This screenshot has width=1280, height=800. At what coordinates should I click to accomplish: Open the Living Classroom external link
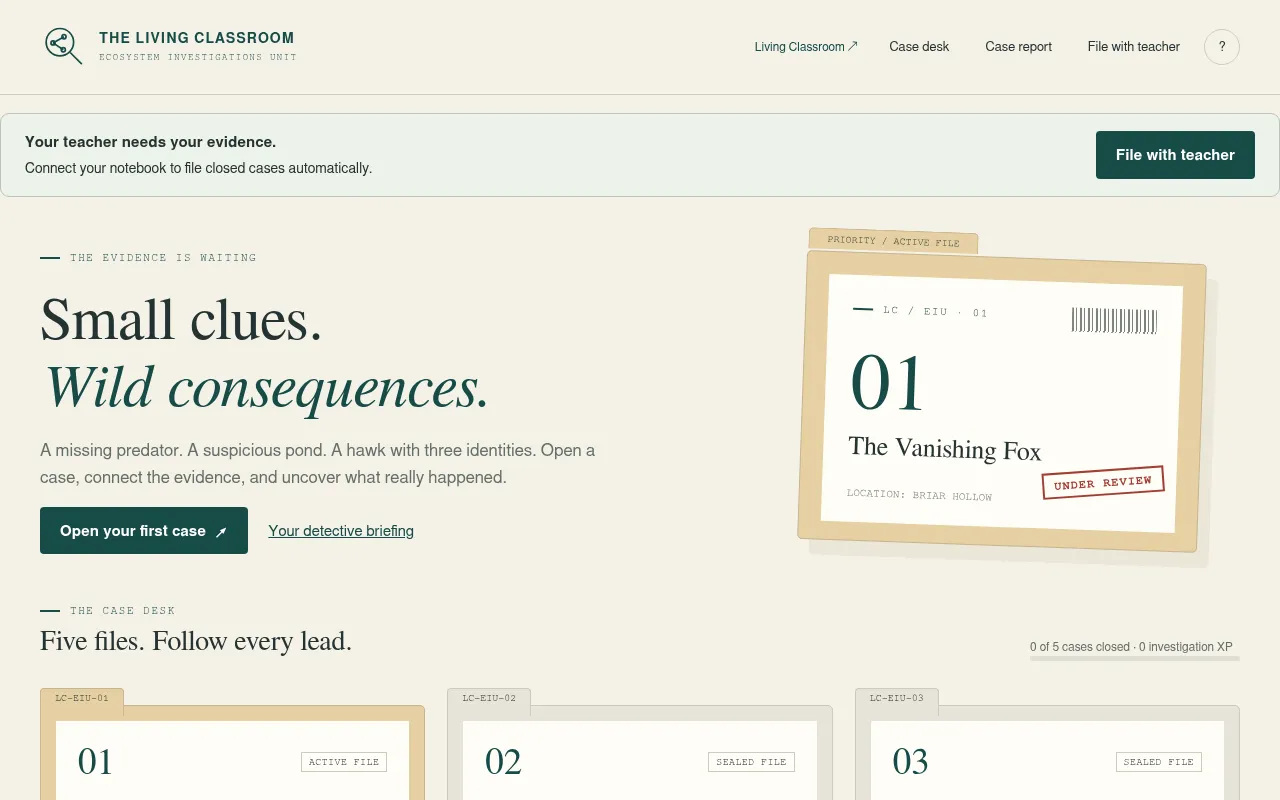click(x=806, y=47)
